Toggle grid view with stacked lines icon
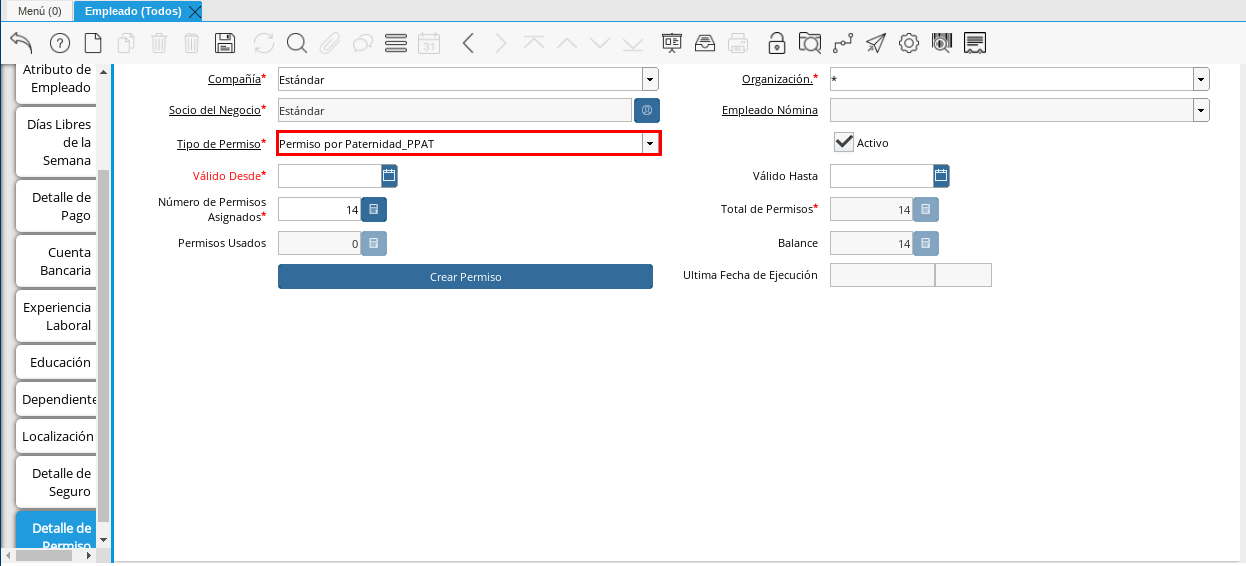1246x566 pixels. 395,43
